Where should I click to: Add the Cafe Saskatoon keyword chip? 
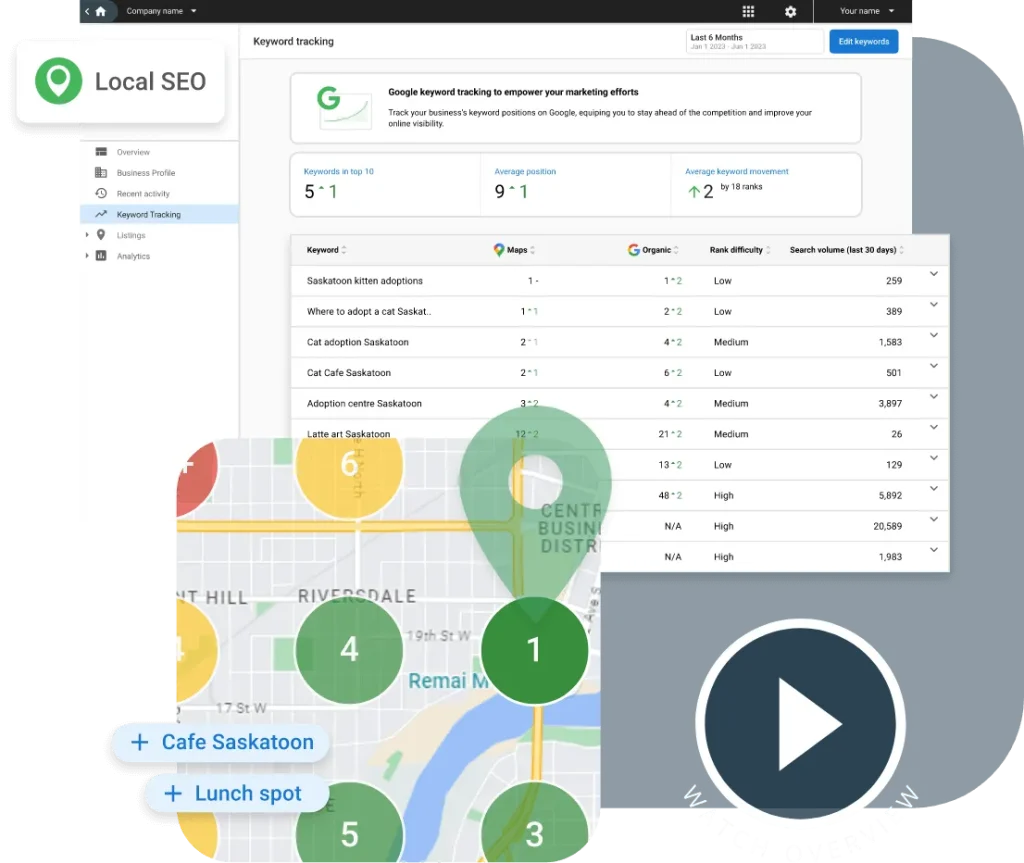tap(221, 742)
